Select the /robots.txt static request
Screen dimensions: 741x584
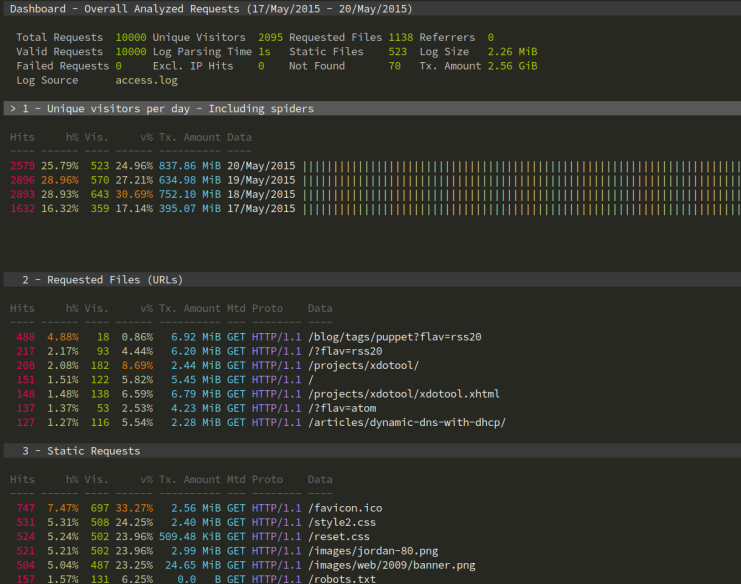[341, 578]
